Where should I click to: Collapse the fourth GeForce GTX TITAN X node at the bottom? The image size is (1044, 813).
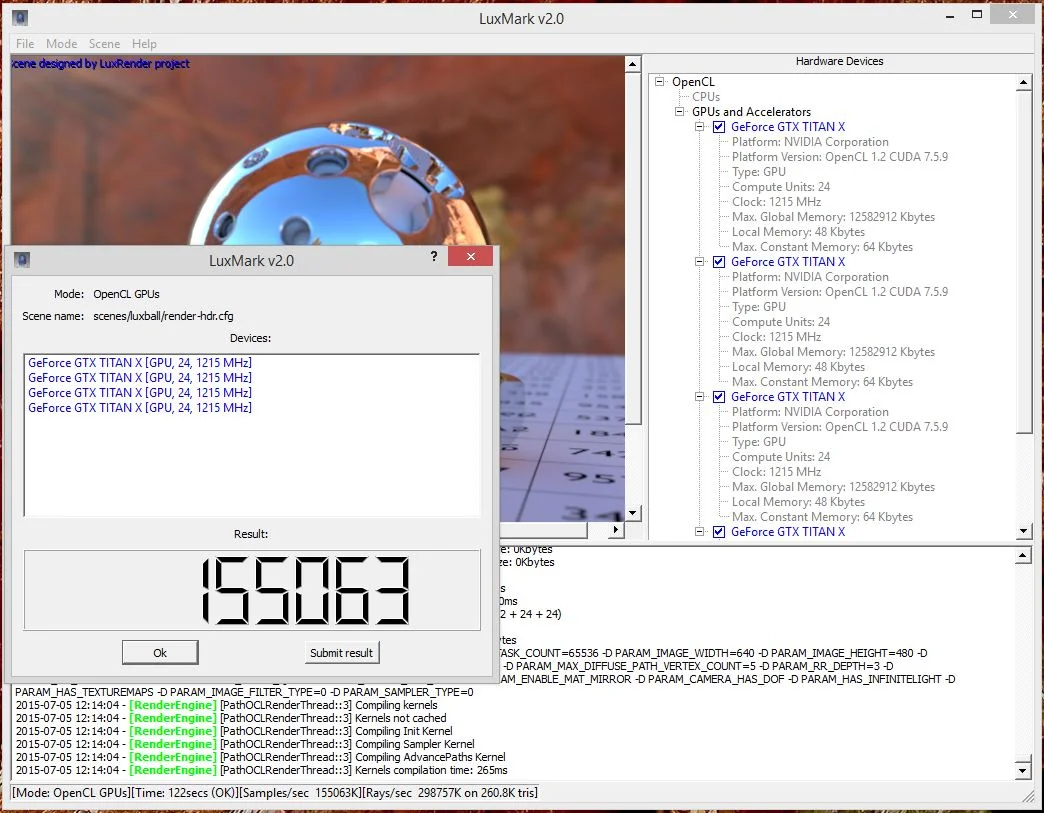pos(699,532)
